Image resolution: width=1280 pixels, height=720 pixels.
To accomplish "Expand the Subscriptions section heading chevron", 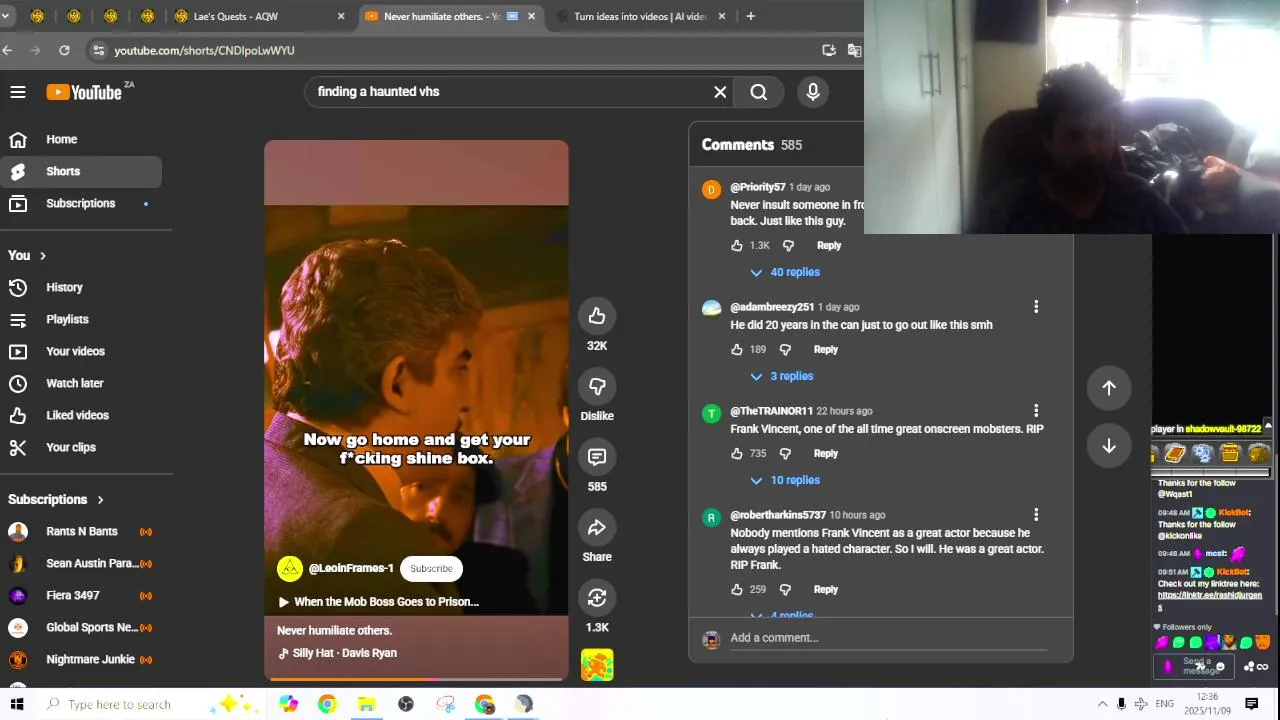I will (x=100, y=500).
